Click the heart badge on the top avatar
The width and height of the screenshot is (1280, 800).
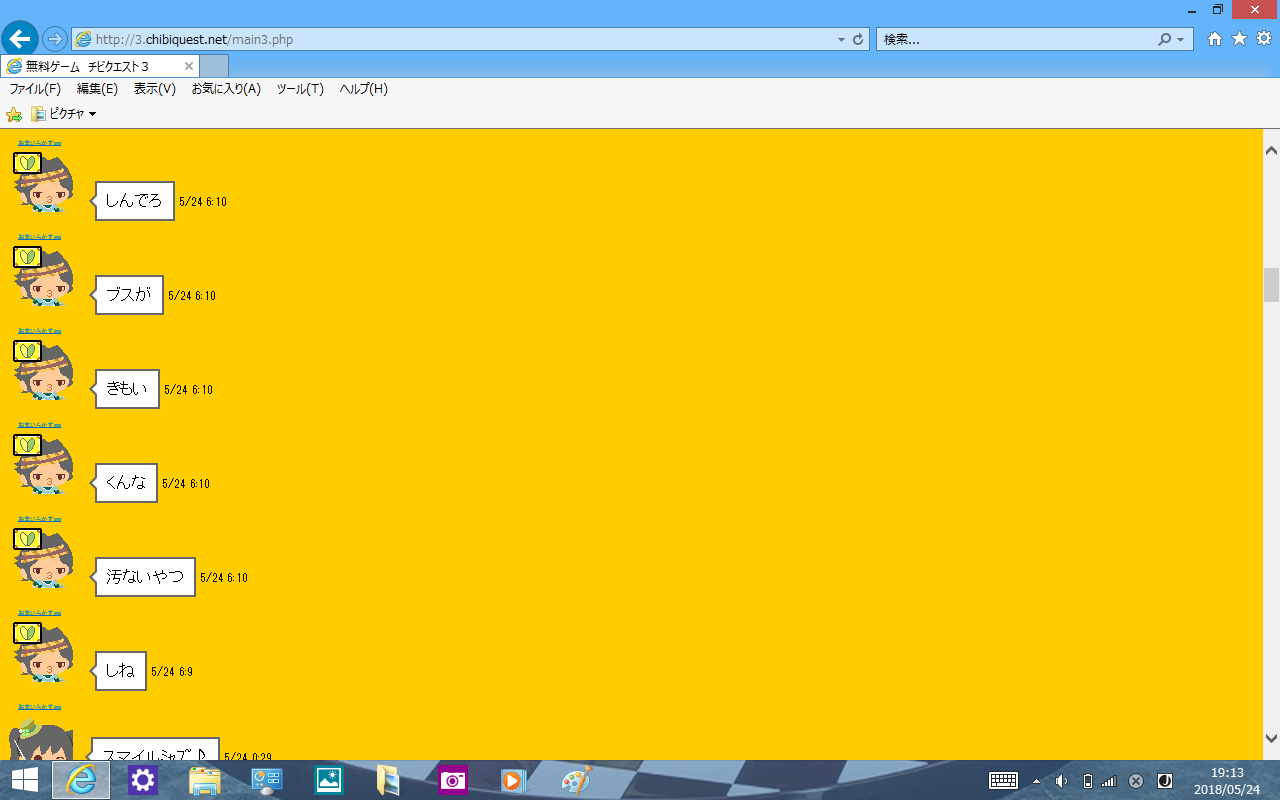[x=27, y=163]
